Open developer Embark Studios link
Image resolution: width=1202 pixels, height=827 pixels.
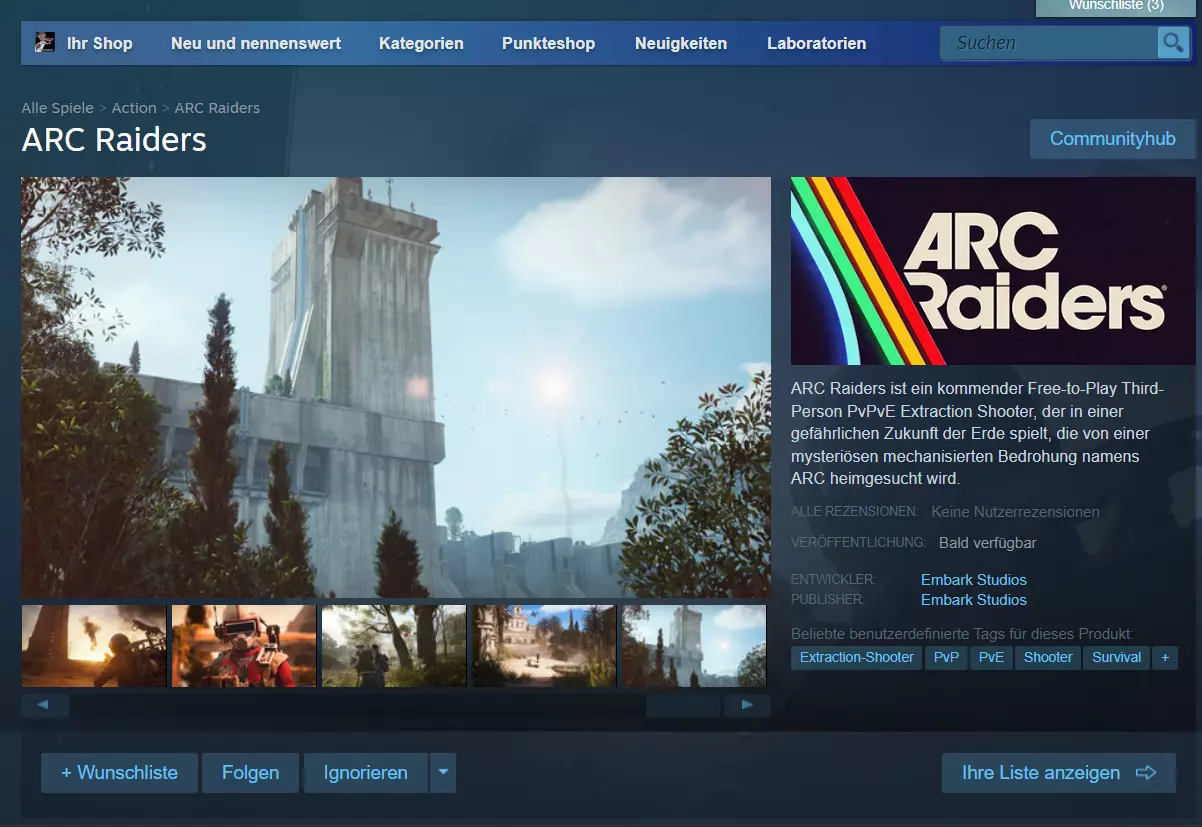click(x=974, y=580)
